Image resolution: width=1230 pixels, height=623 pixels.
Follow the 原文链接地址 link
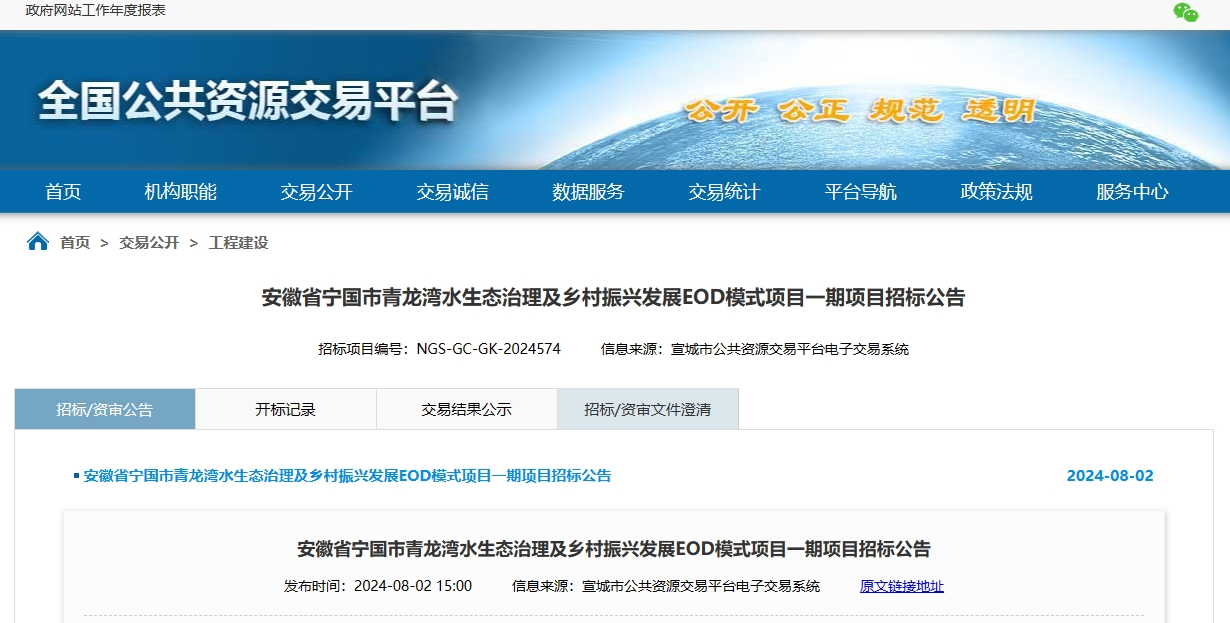pos(902,586)
